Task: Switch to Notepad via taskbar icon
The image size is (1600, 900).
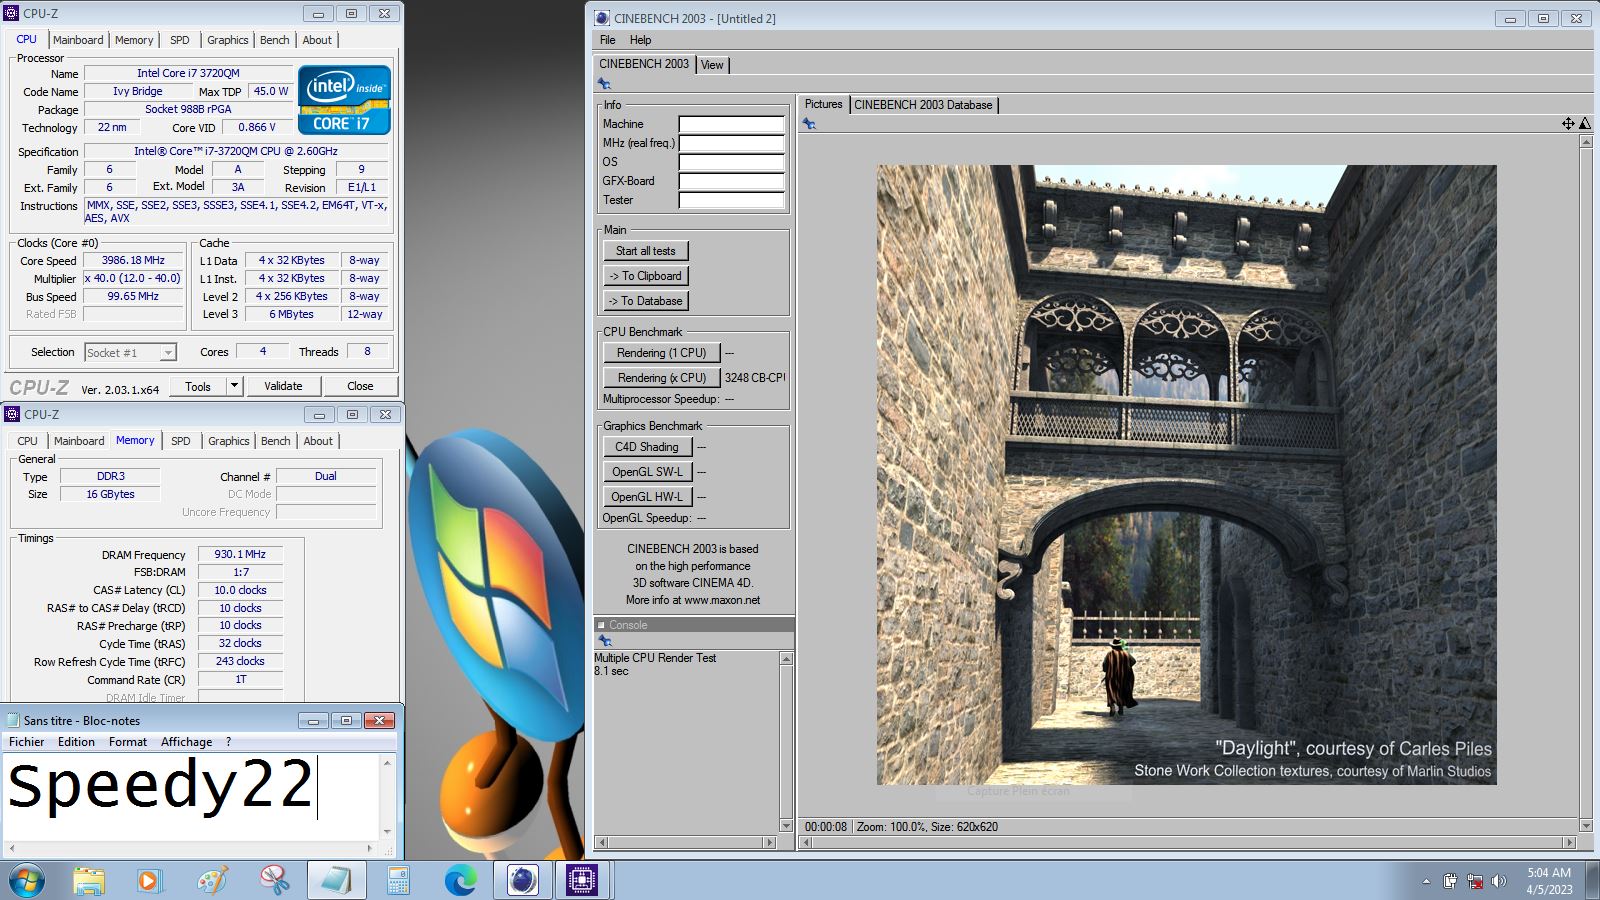Action: [x=336, y=880]
